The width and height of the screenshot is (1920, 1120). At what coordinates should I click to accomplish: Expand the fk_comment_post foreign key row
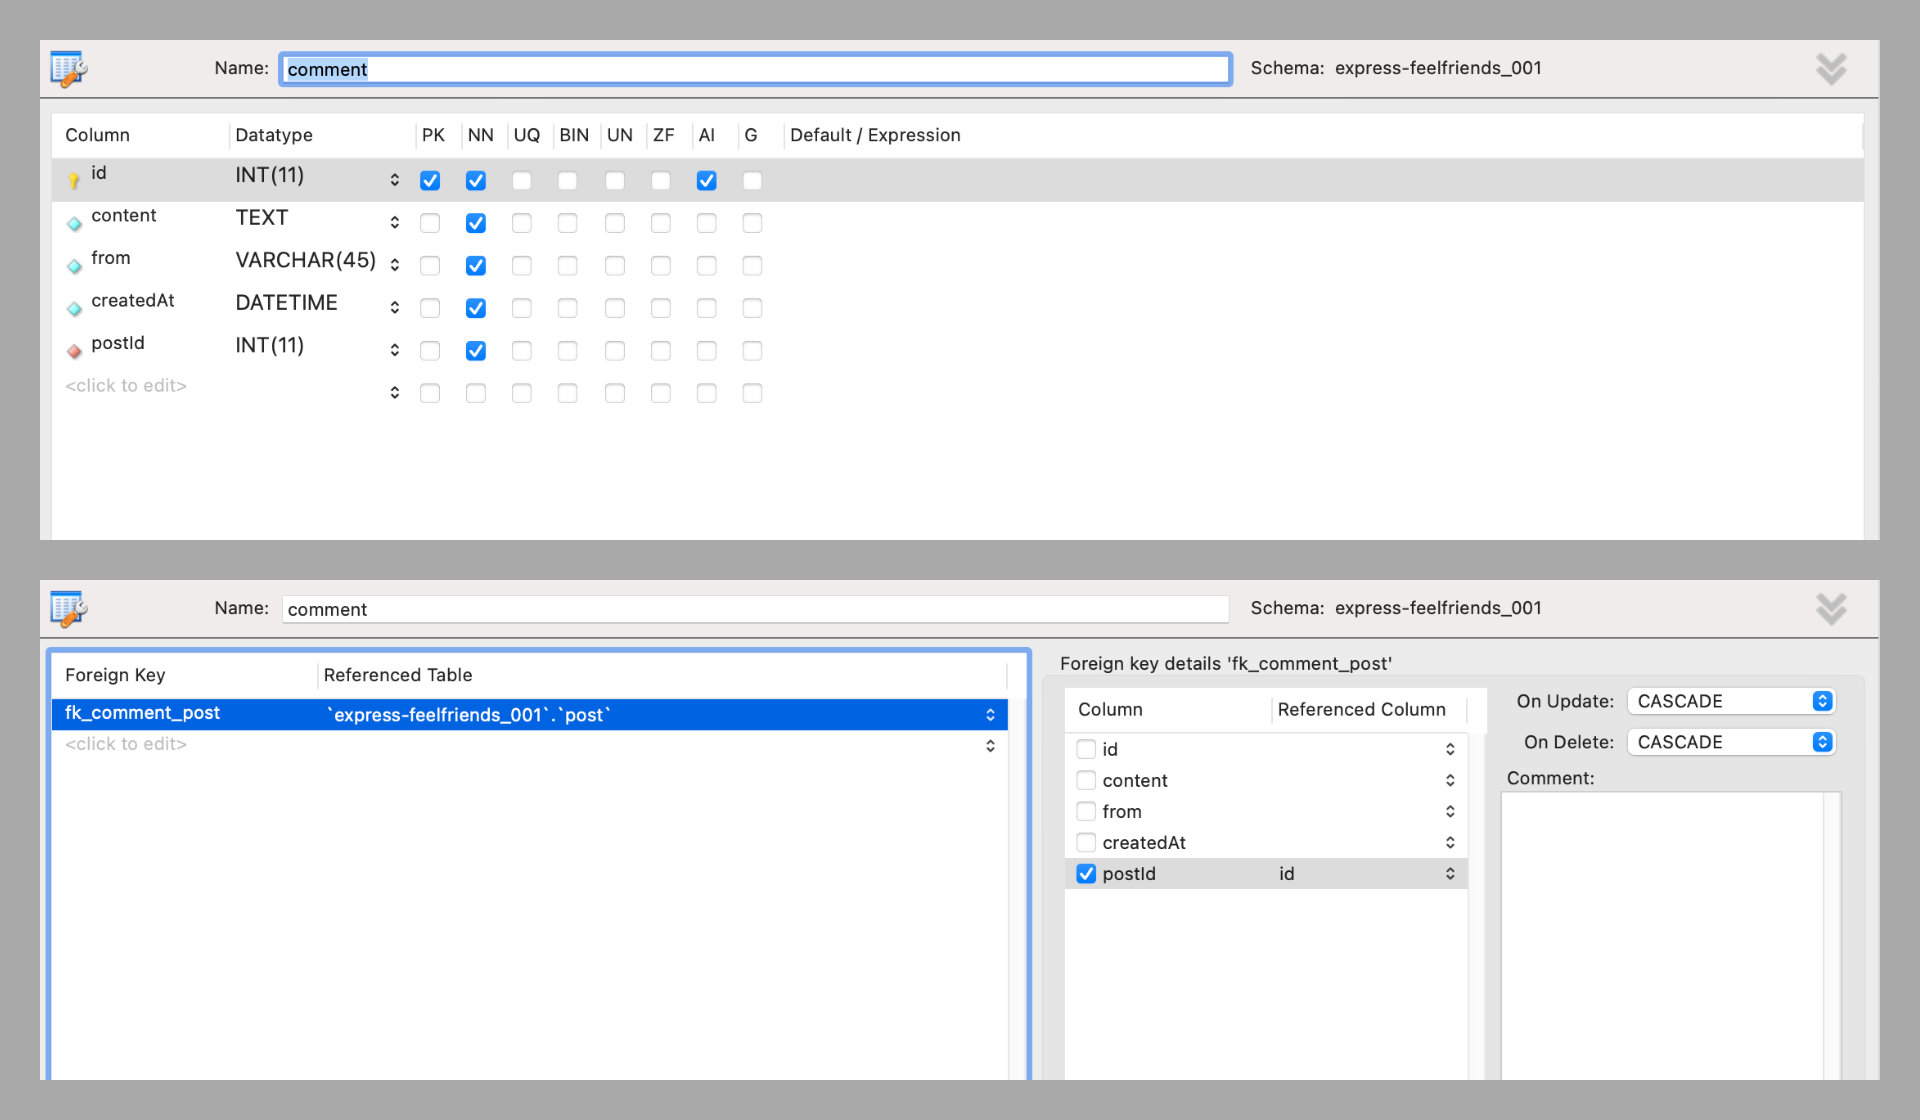point(992,715)
